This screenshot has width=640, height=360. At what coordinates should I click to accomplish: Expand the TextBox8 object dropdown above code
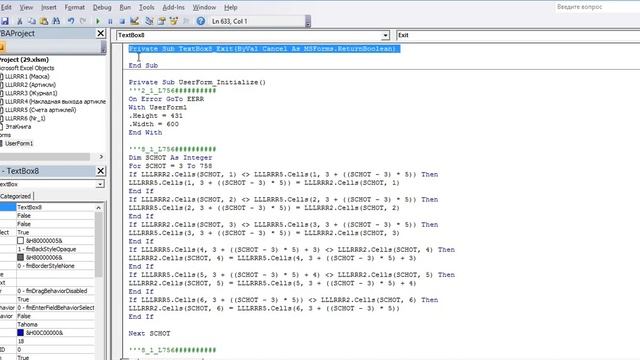click(x=385, y=36)
